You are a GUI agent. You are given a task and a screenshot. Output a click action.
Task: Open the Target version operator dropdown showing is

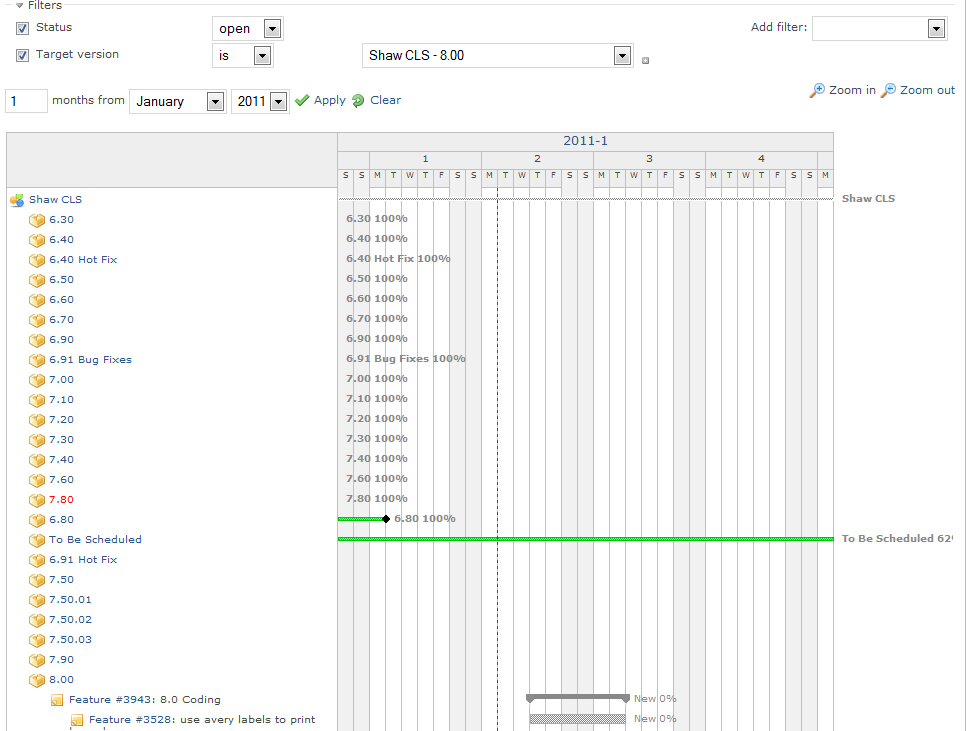(243, 55)
